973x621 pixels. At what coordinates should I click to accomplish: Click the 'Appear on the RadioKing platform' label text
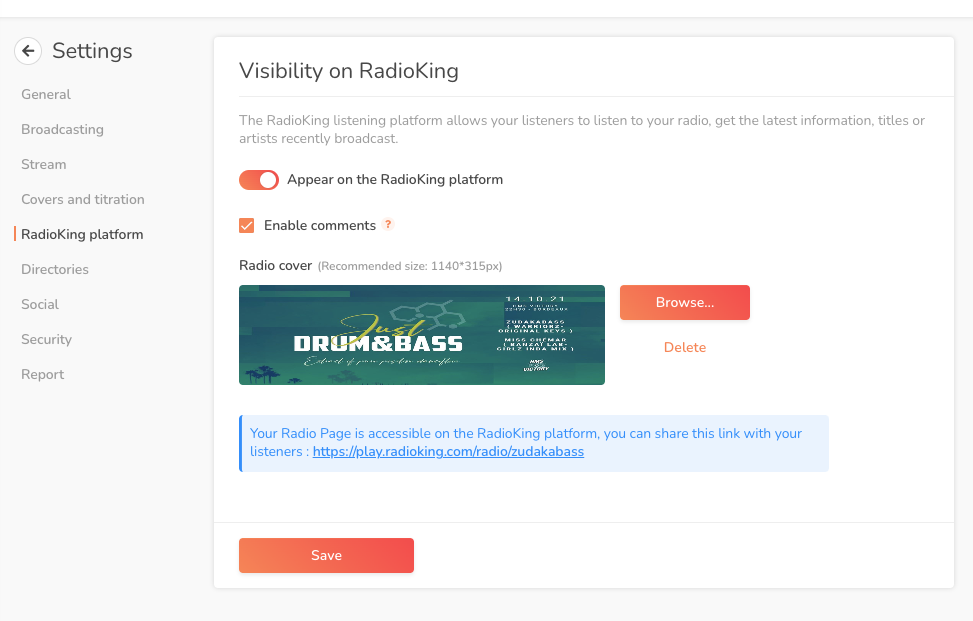pos(395,179)
